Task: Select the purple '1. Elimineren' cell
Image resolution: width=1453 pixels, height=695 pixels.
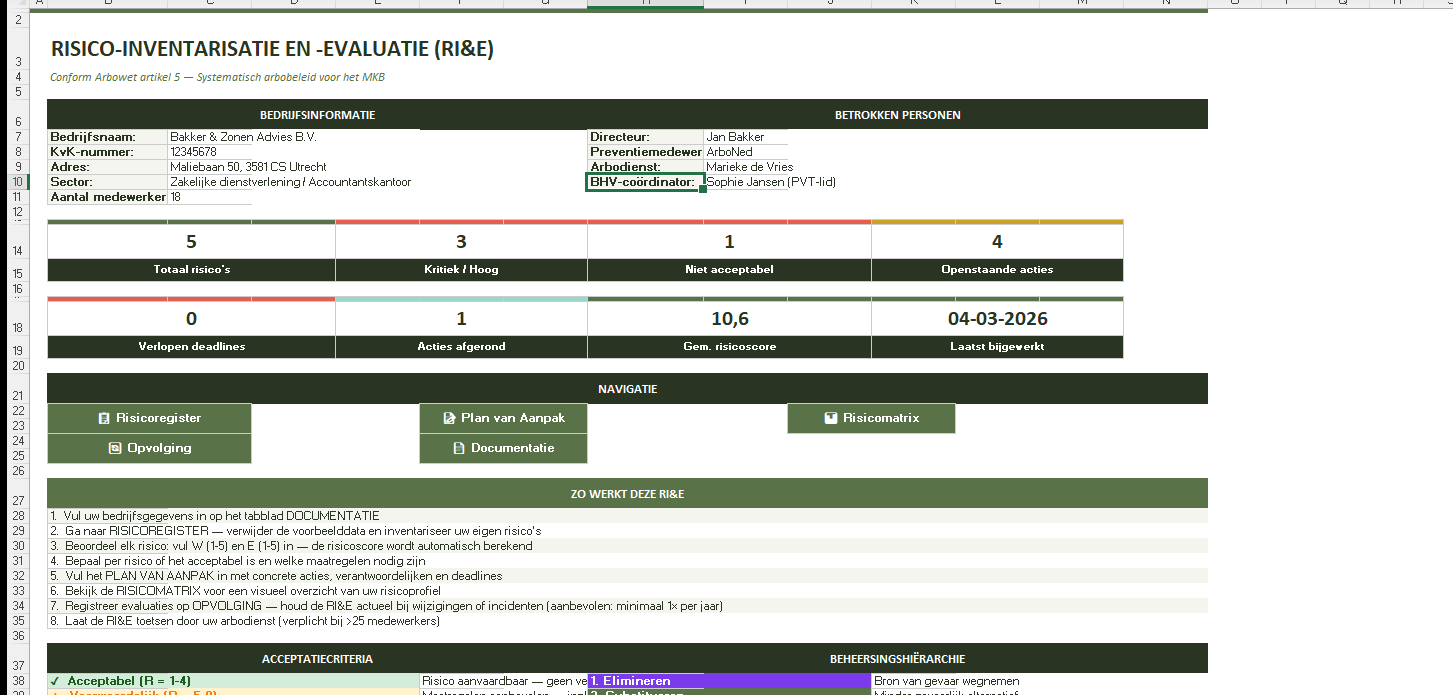Action: [x=728, y=681]
